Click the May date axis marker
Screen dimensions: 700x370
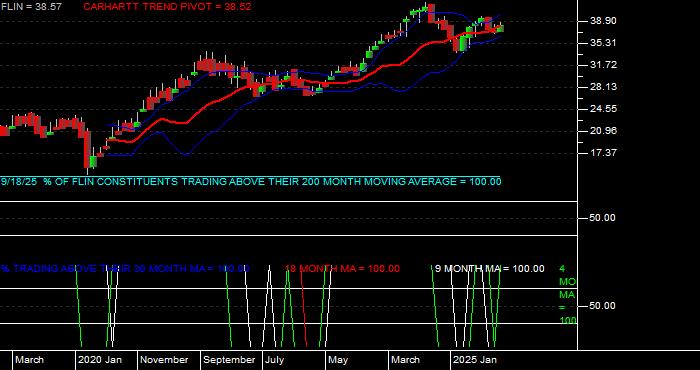pyautogui.click(x=338, y=360)
